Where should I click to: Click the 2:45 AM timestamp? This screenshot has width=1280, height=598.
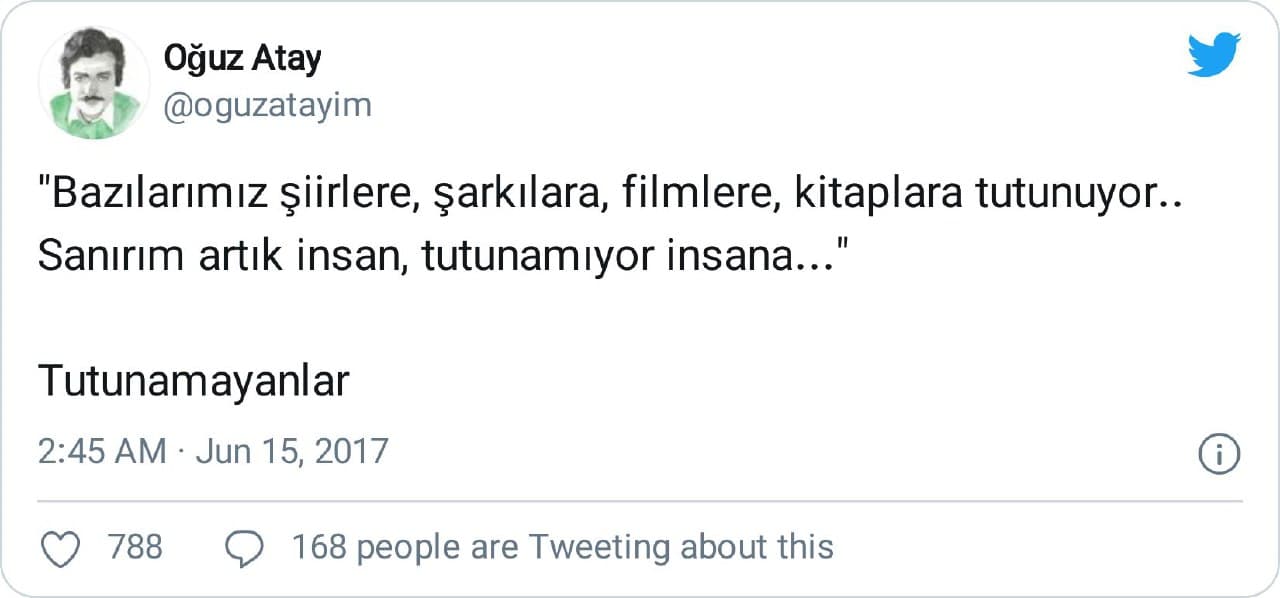point(102,451)
